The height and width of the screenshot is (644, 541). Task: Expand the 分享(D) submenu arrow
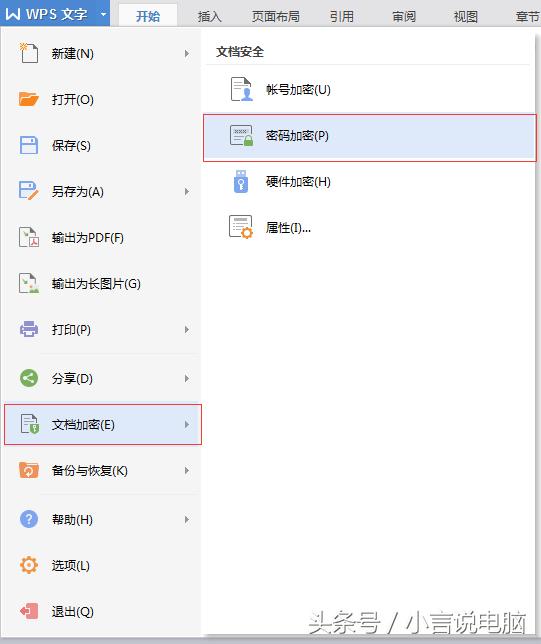pyautogui.click(x=187, y=378)
